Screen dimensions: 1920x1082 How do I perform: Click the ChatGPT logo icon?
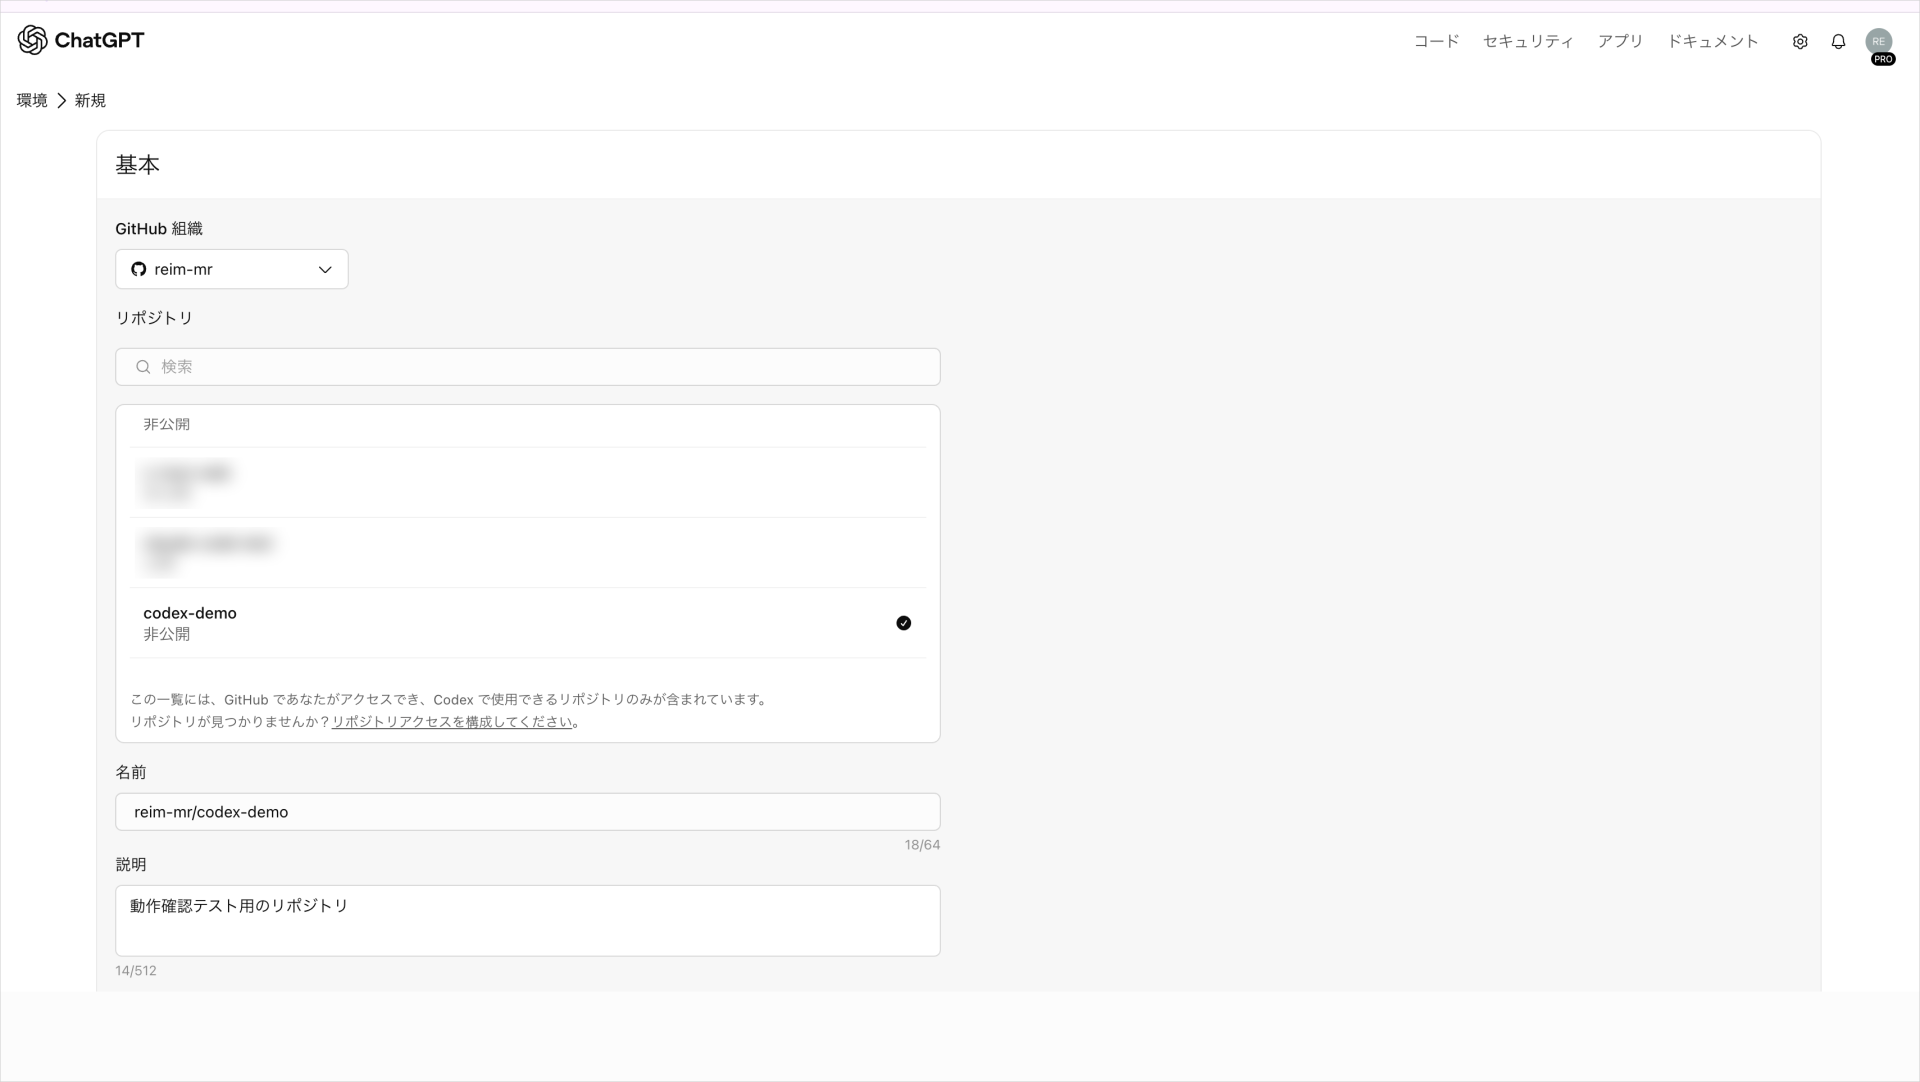point(32,40)
